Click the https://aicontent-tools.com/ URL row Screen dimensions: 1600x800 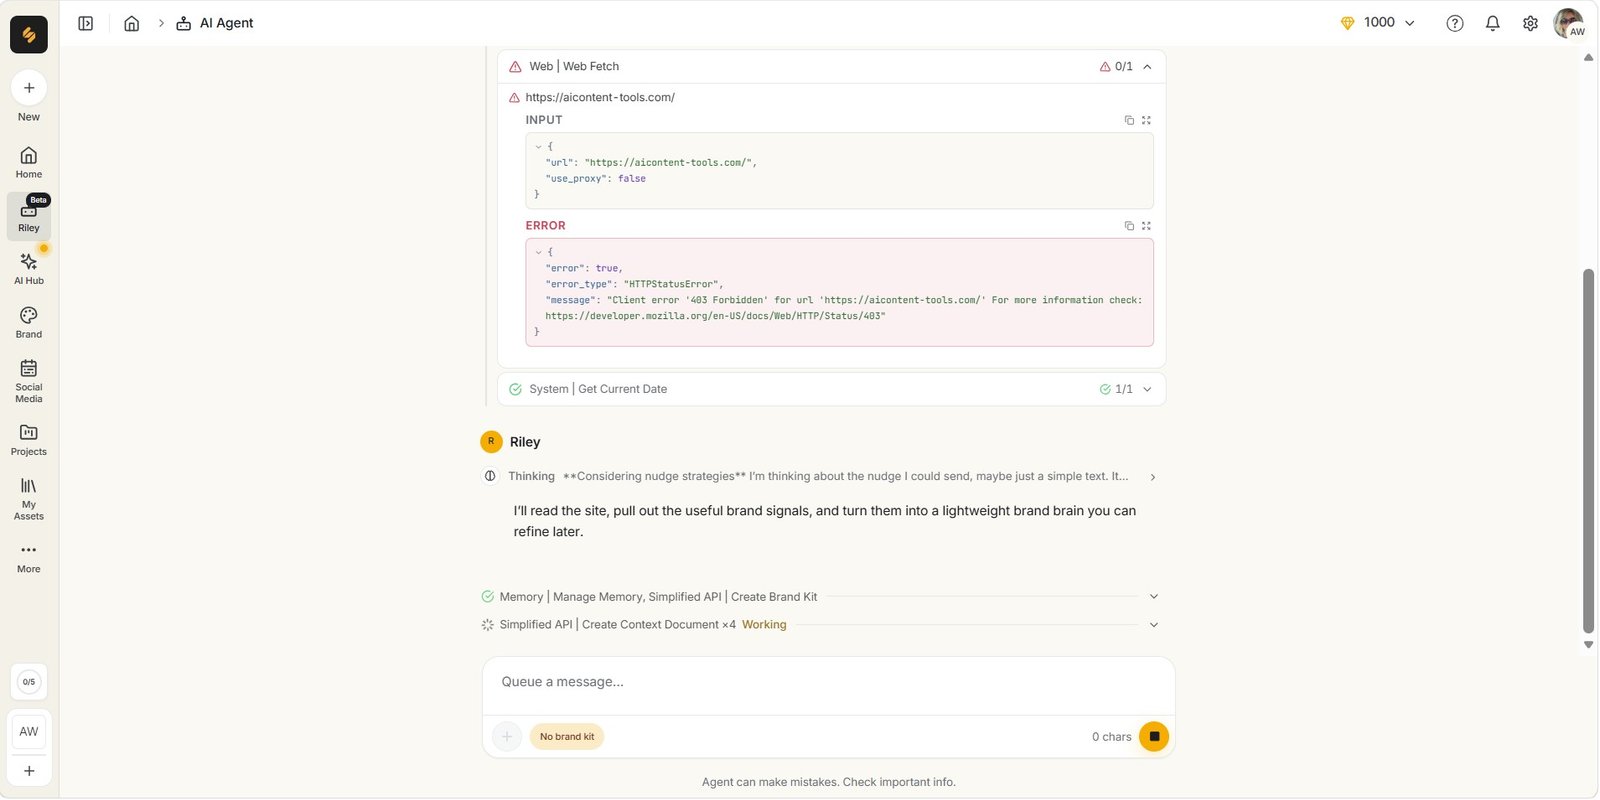click(x=600, y=97)
